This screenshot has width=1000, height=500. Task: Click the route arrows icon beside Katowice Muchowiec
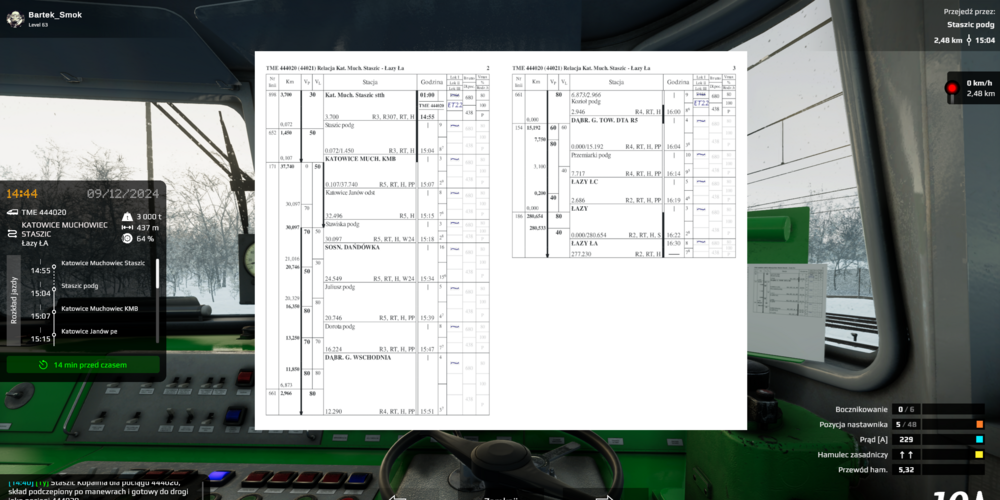click(11, 232)
